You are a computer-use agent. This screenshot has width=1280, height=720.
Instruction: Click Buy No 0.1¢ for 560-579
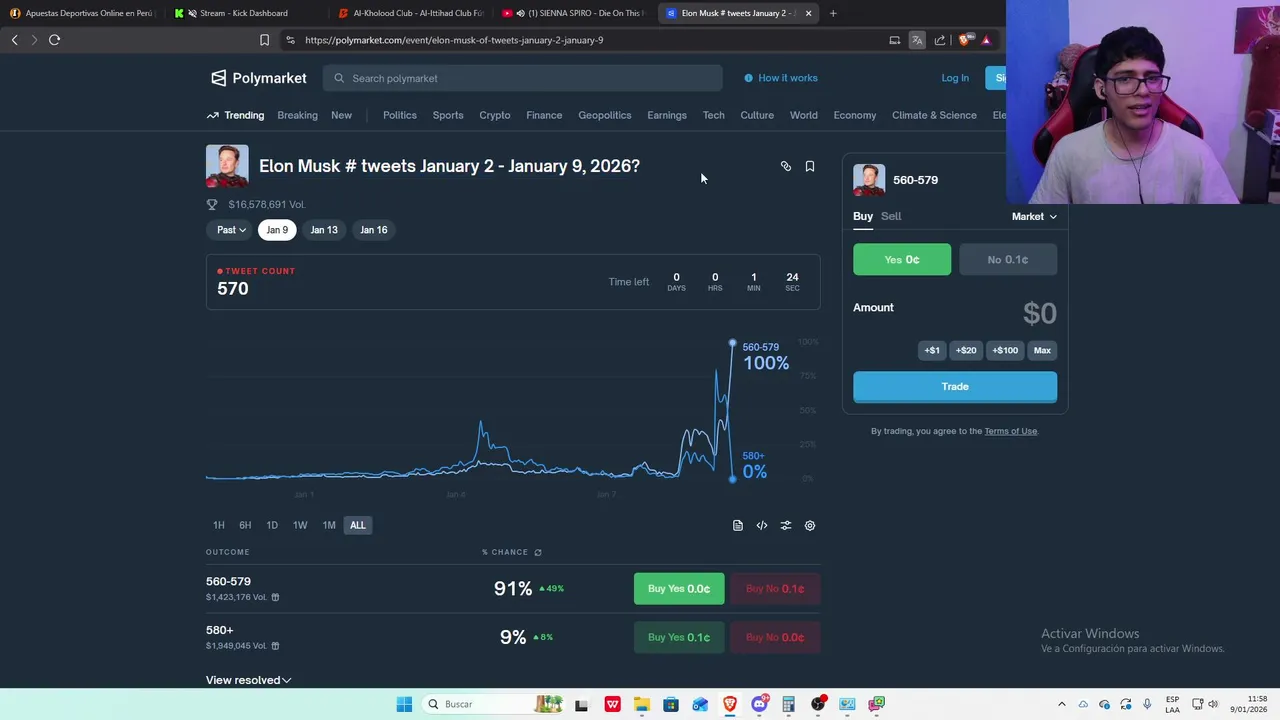click(x=775, y=589)
